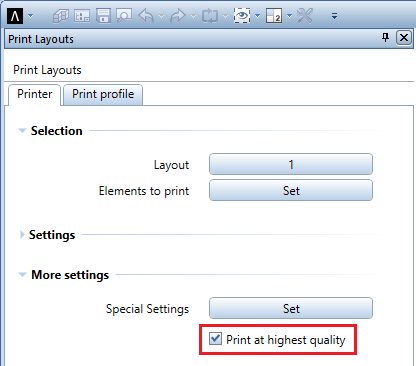Click the open drawing files toolbar icon
This screenshot has width=416, height=366.
point(82,16)
